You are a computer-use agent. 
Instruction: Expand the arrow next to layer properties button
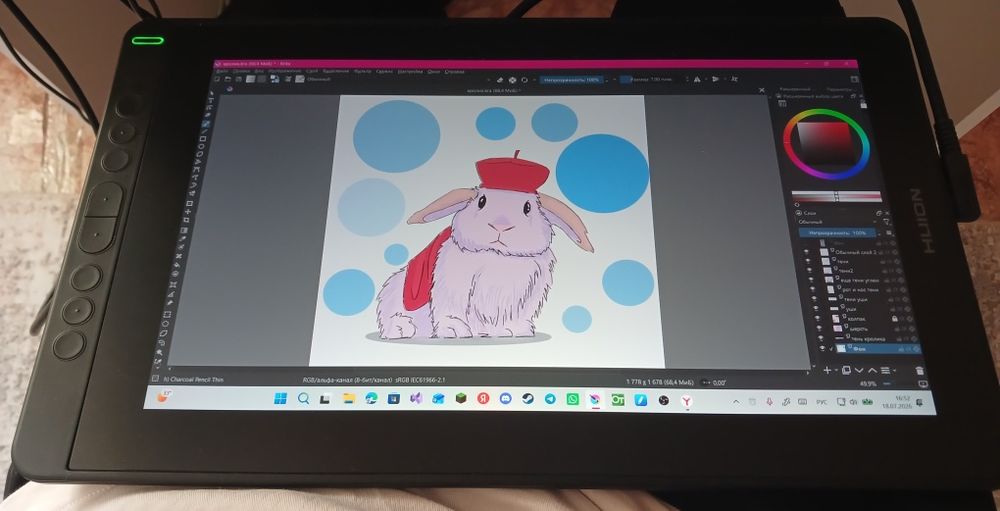(x=894, y=371)
